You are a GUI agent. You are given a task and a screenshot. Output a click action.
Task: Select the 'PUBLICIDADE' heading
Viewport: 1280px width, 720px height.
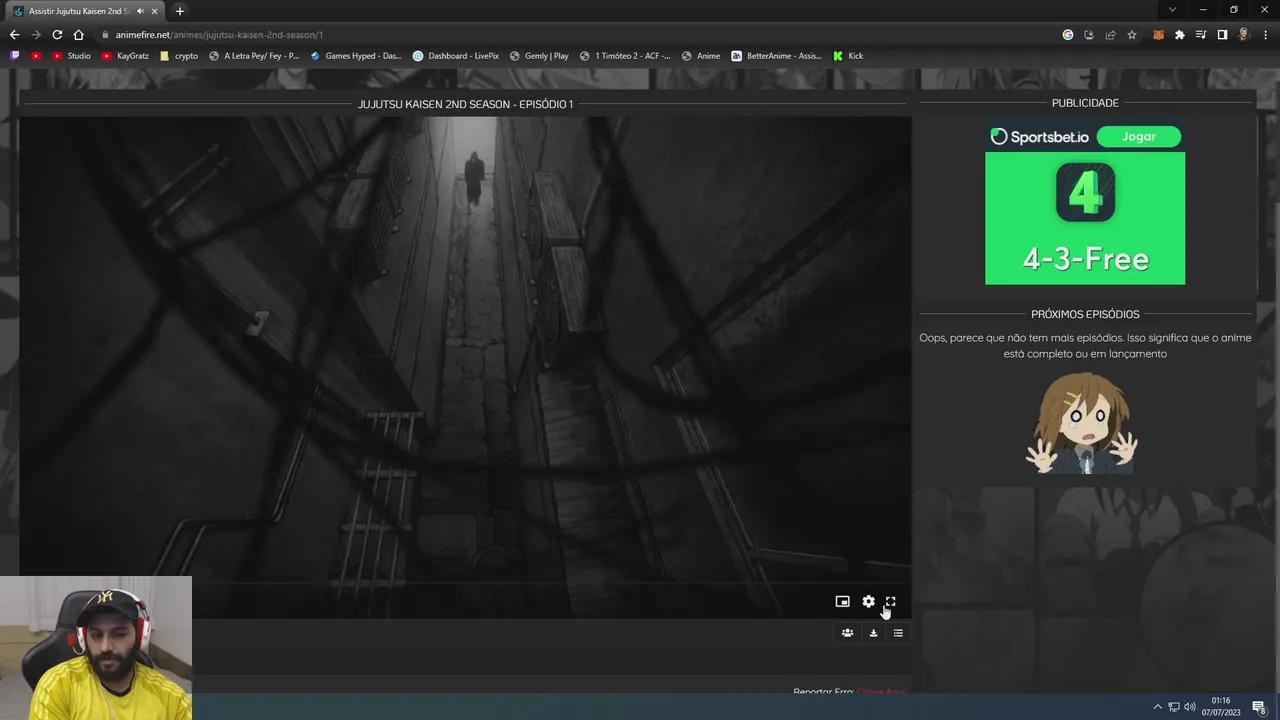[x=1085, y=103]
